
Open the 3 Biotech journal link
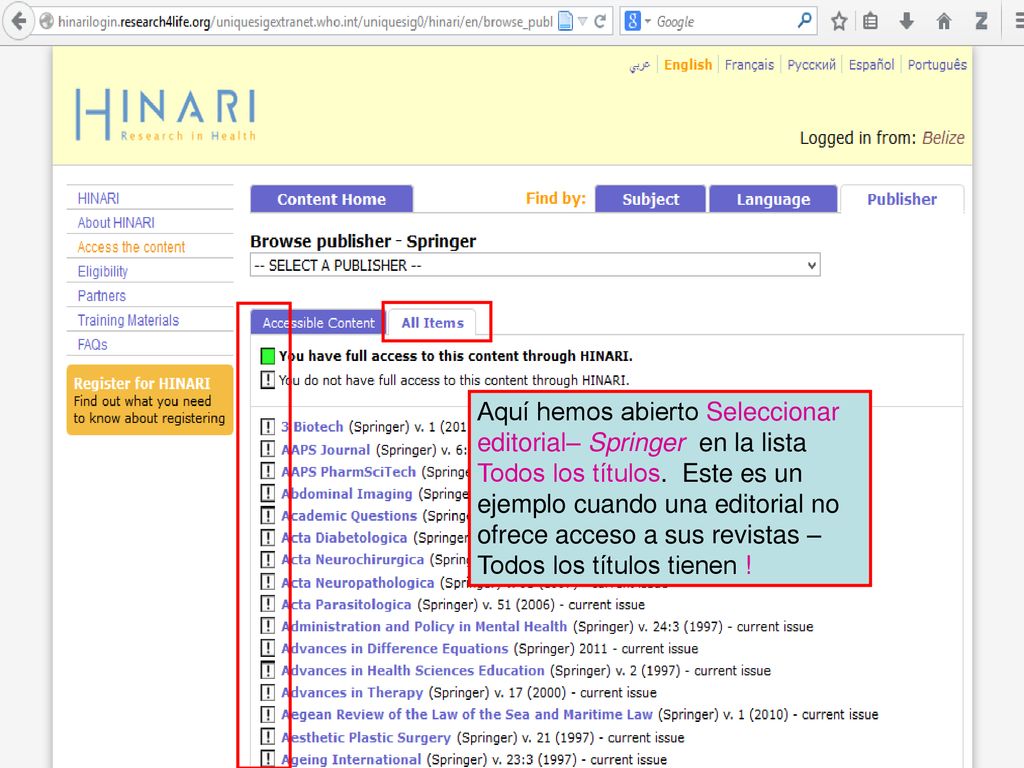[312, 426]
